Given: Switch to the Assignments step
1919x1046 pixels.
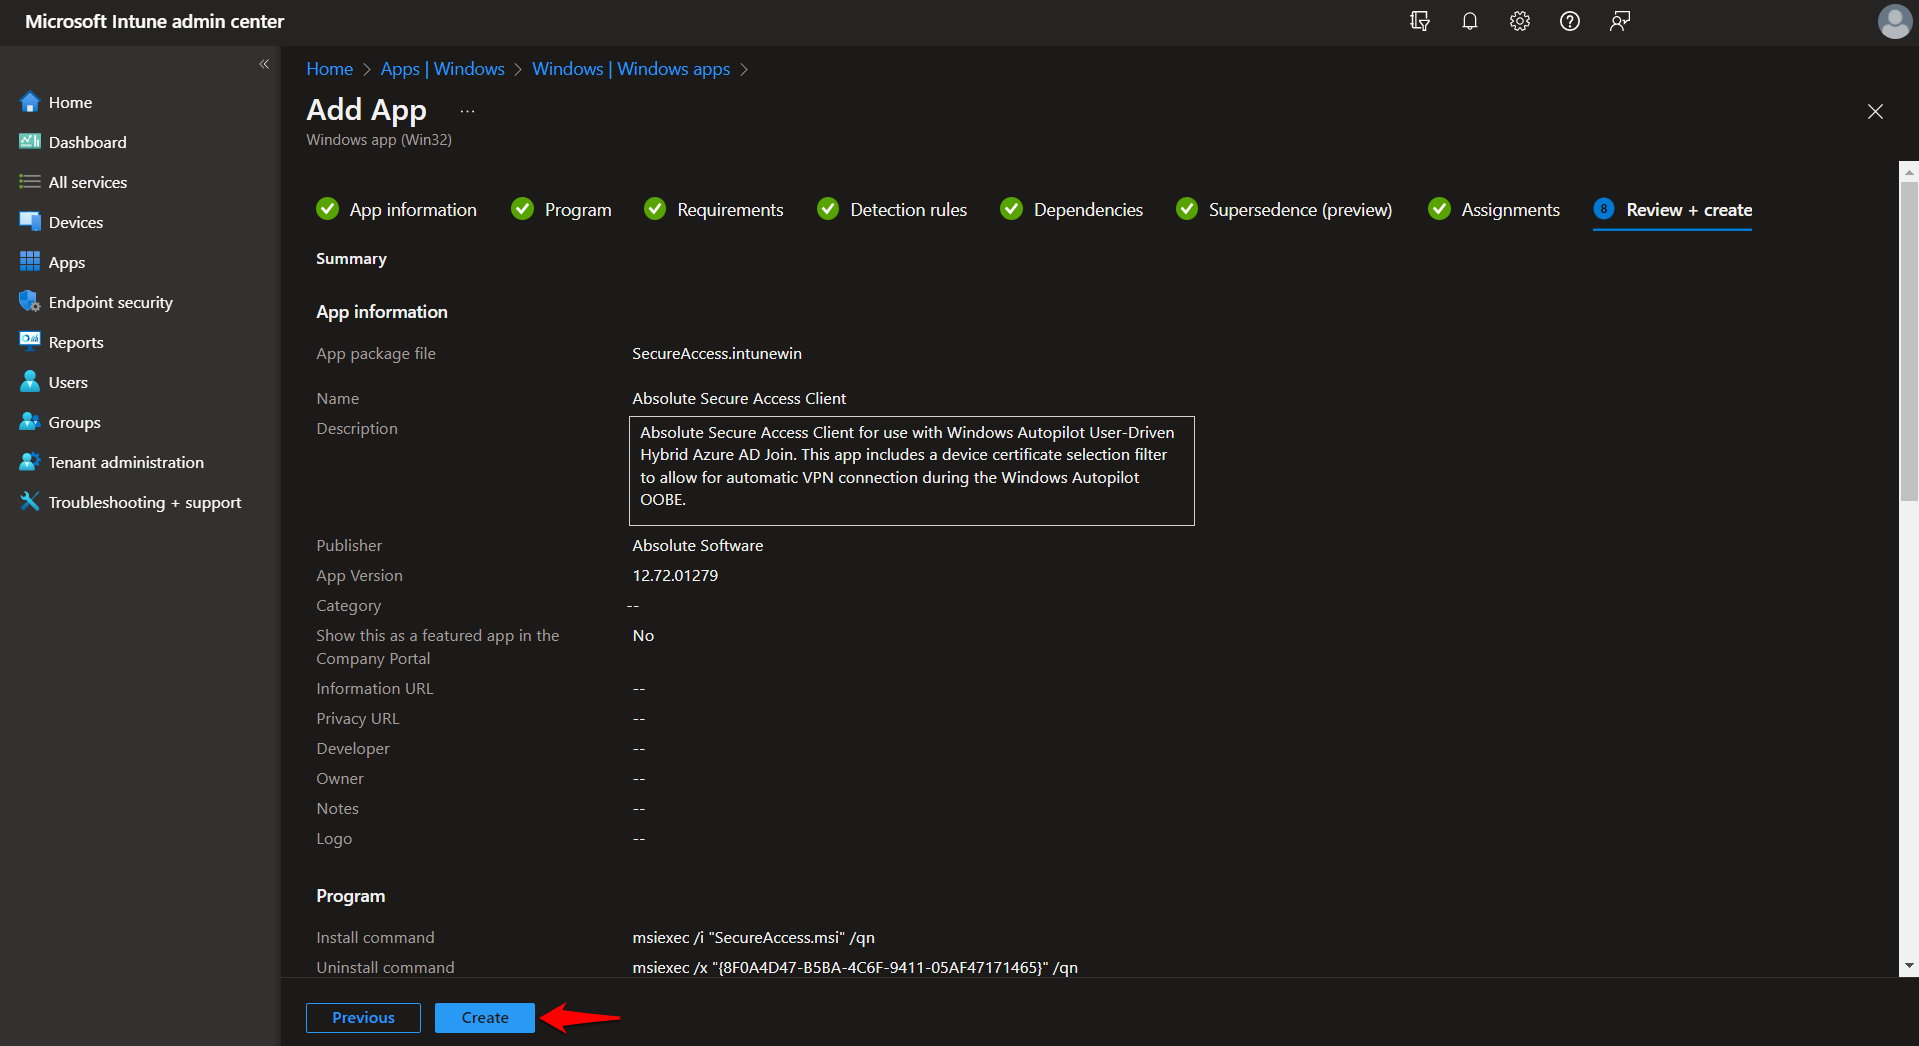Looking at the screenshot, I should click(x=1510, y=209).
